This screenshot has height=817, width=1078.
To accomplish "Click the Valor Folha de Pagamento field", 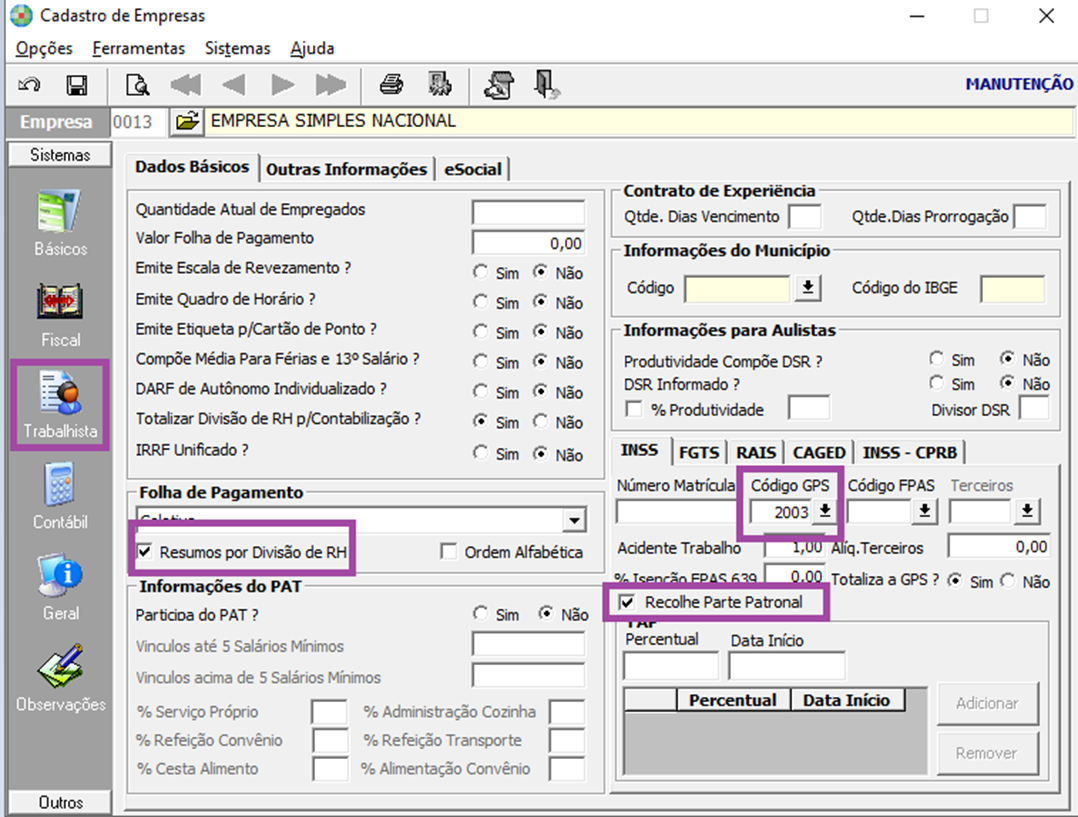I will pyautogui.click(x=528, y=243).
